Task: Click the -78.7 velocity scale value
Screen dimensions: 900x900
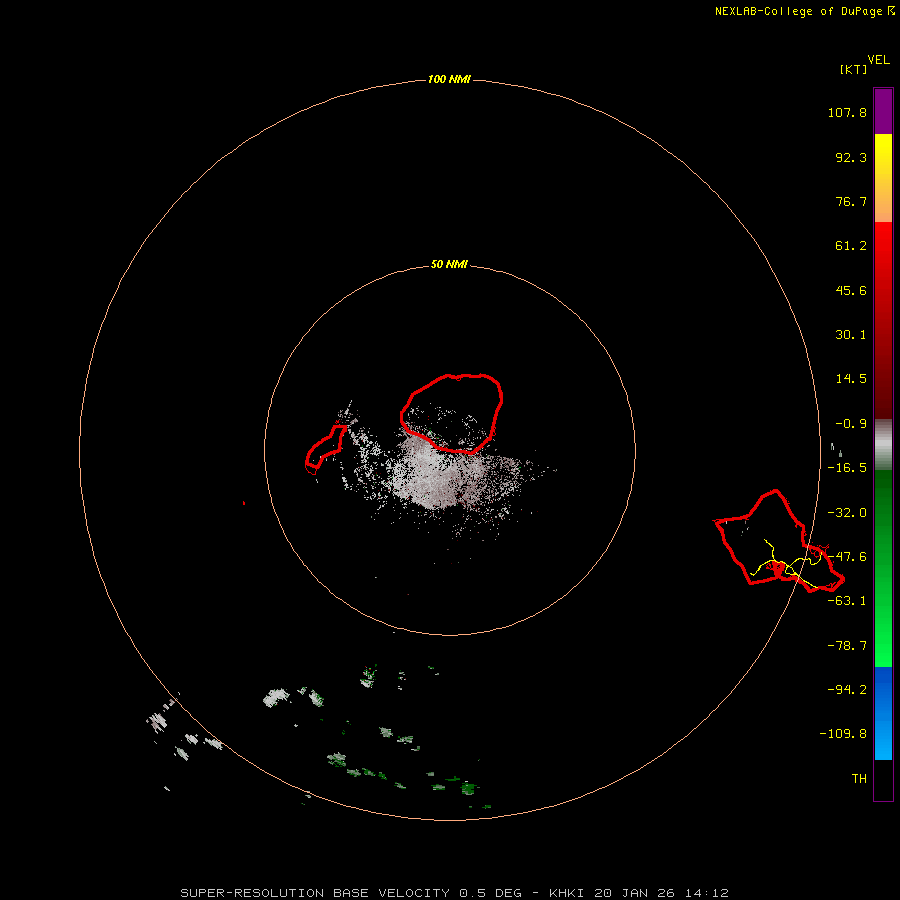Action: (x=847, y=646)
